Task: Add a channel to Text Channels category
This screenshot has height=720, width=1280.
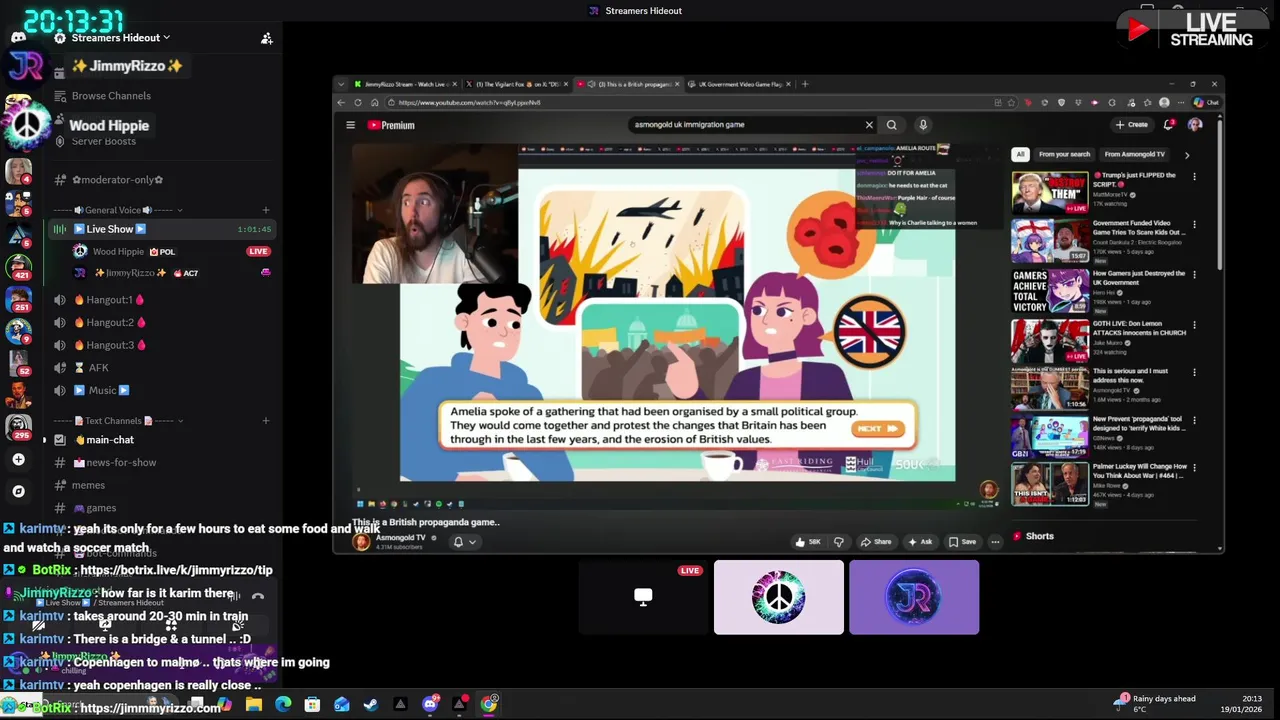Action: click(265, 421)
